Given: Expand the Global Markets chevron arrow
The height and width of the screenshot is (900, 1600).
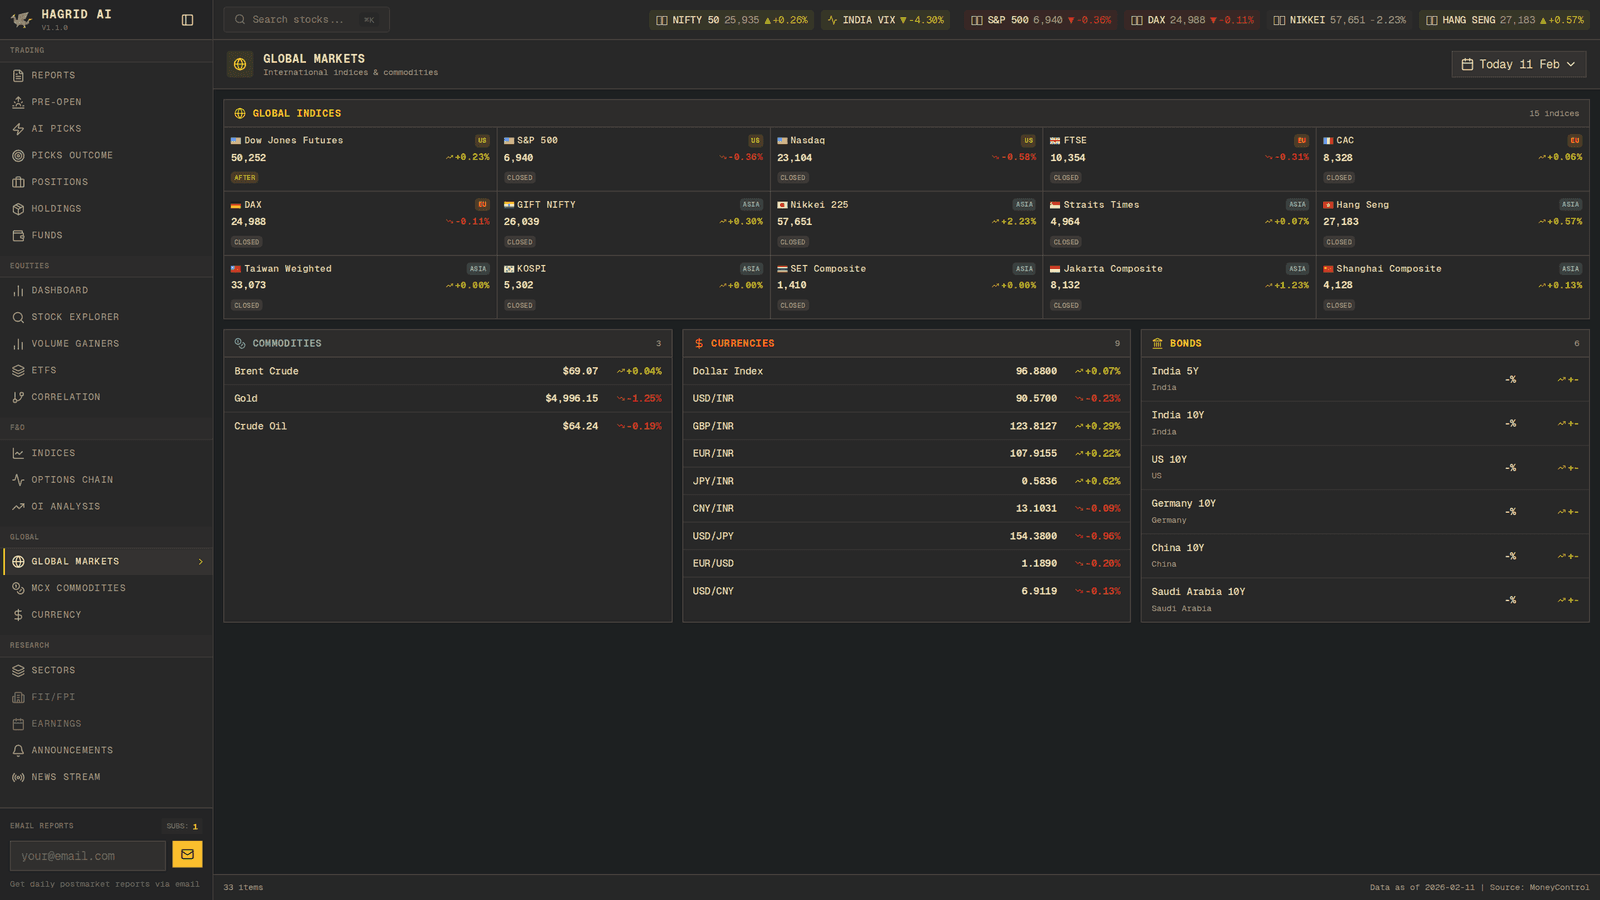Looking at the screenshot, I should point(201,562).
